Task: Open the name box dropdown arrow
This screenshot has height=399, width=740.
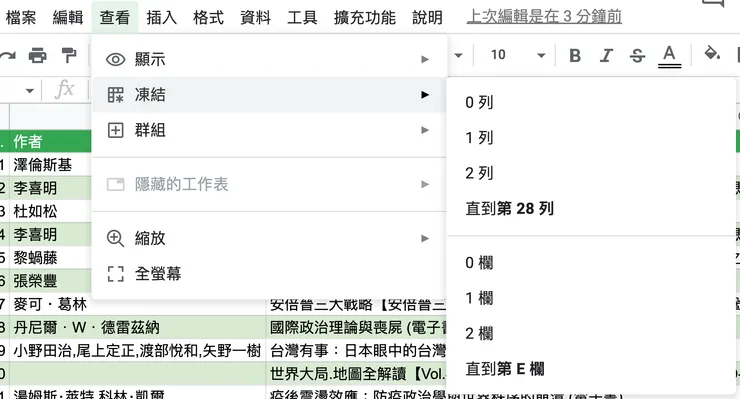Action: 30,90
